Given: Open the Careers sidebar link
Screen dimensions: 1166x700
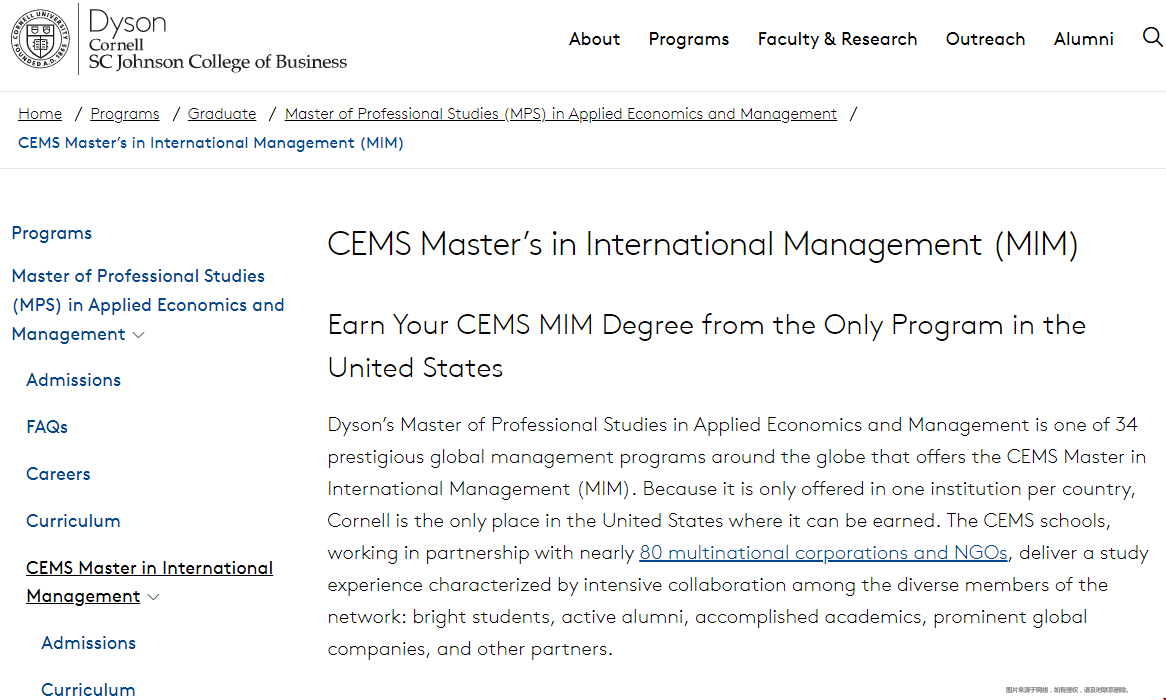Looking at the screenshot, I should coord(58,474).
